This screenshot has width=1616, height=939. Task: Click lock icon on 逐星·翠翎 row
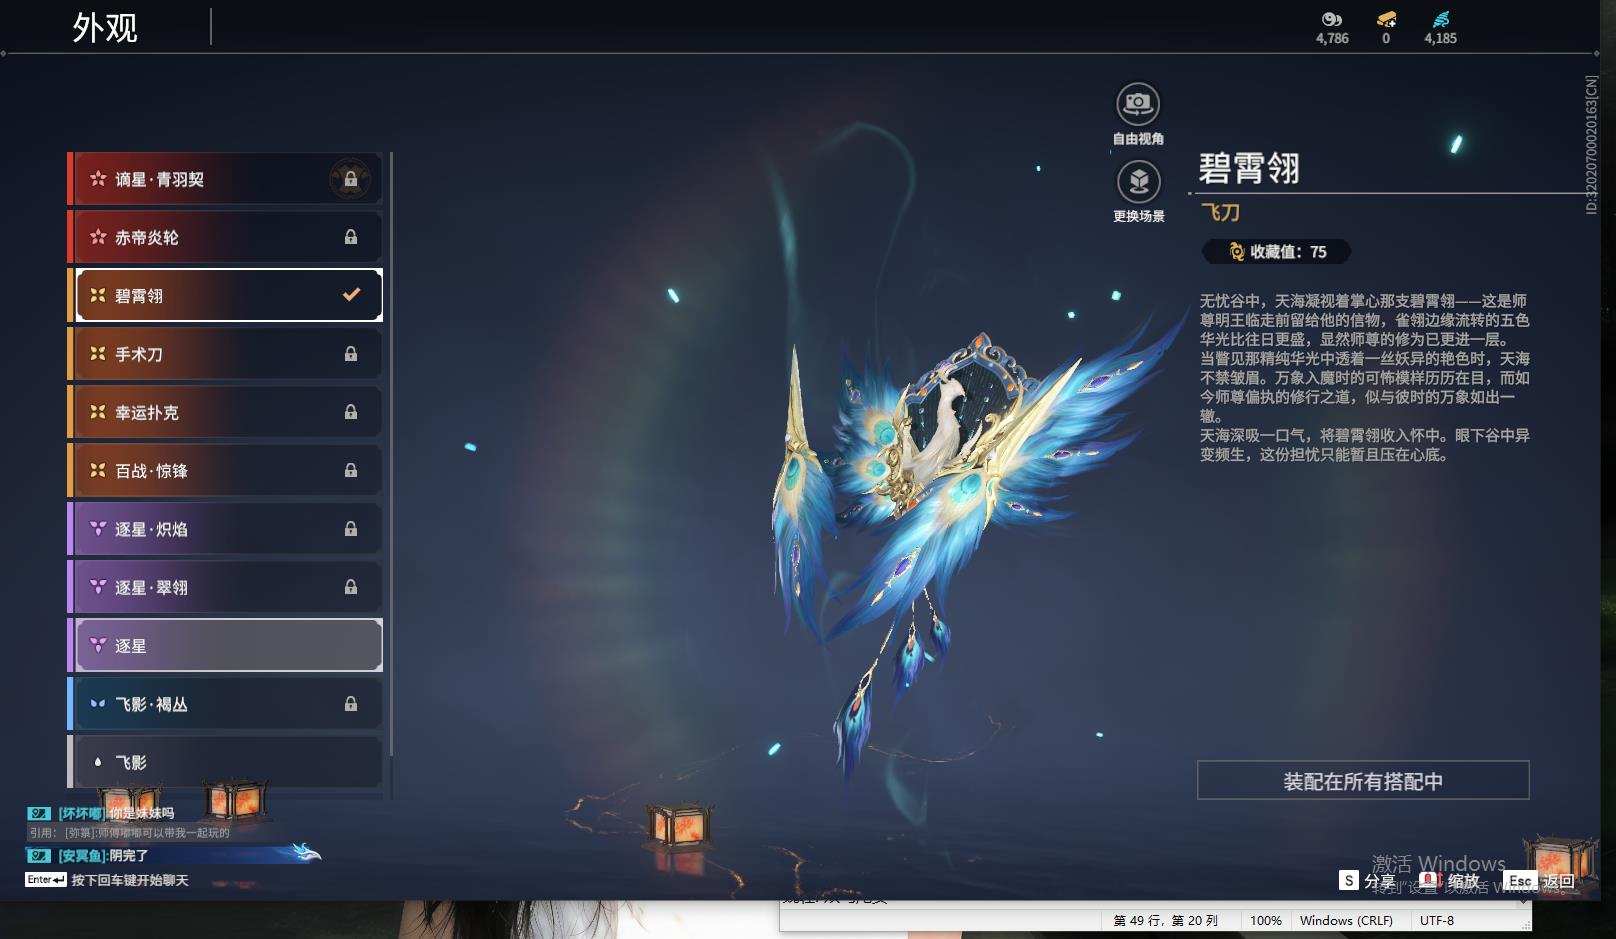351,587
